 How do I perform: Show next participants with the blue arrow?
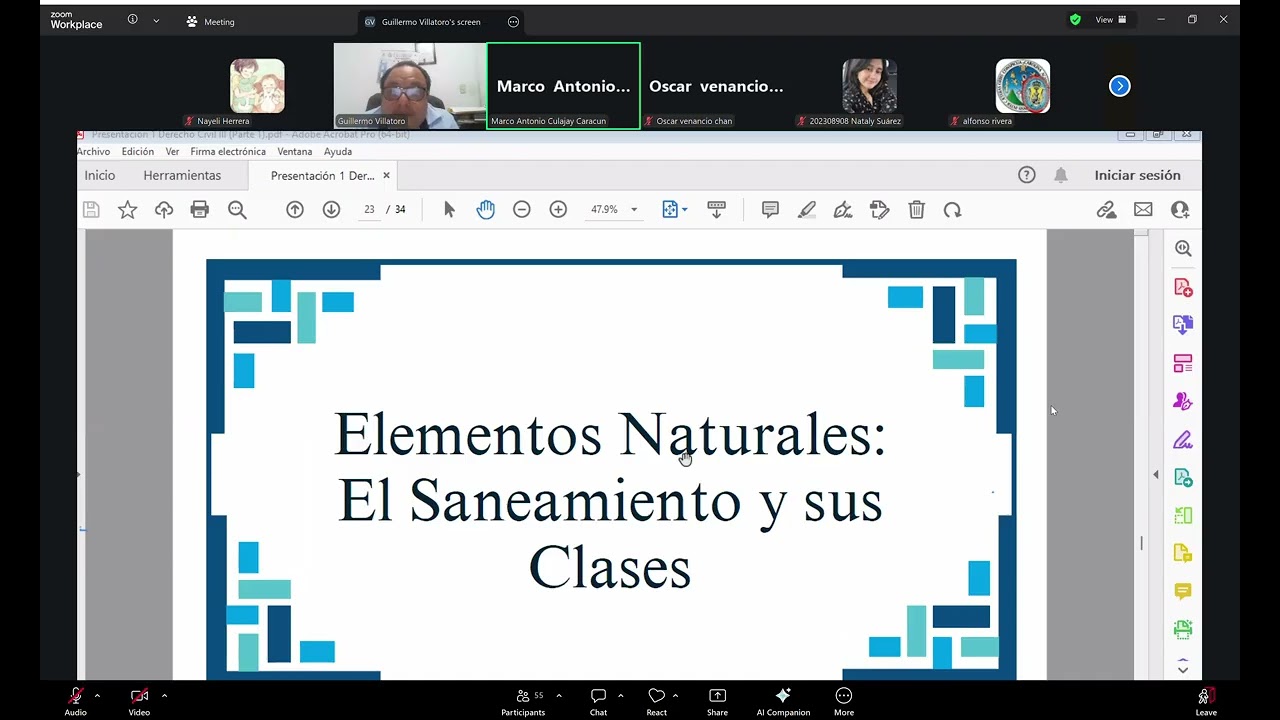pos(1119,86)
